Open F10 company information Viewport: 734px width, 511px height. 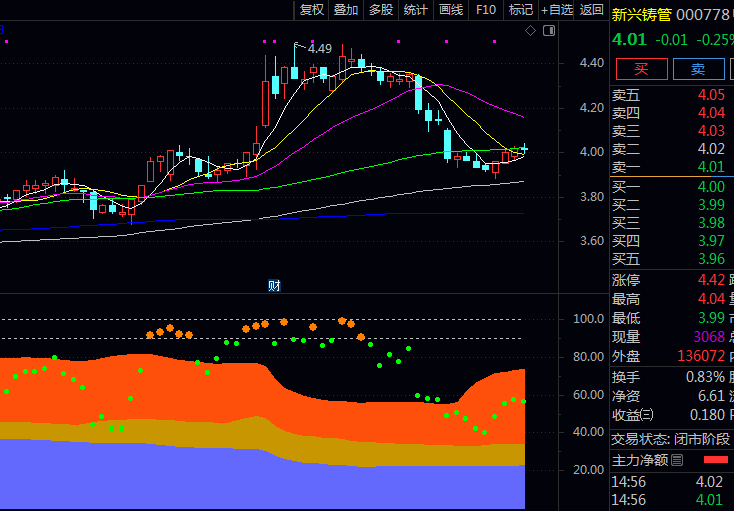pos(486,10)
